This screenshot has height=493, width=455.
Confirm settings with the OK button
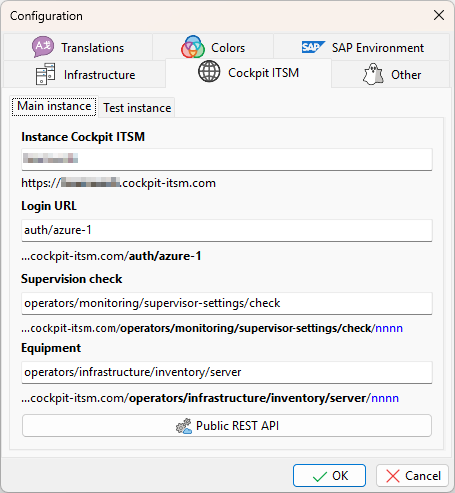pyautogui.click(x=329, y=476)
